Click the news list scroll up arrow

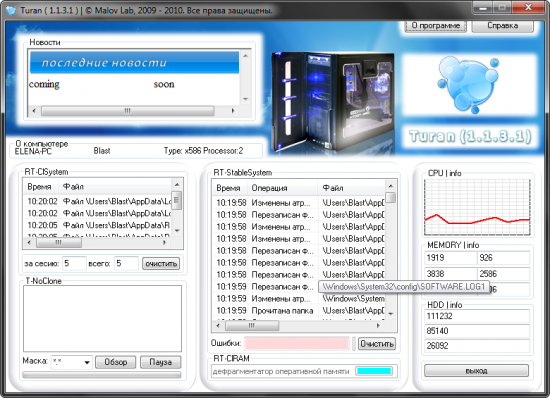pyautogui.click(x=246, y=56)
